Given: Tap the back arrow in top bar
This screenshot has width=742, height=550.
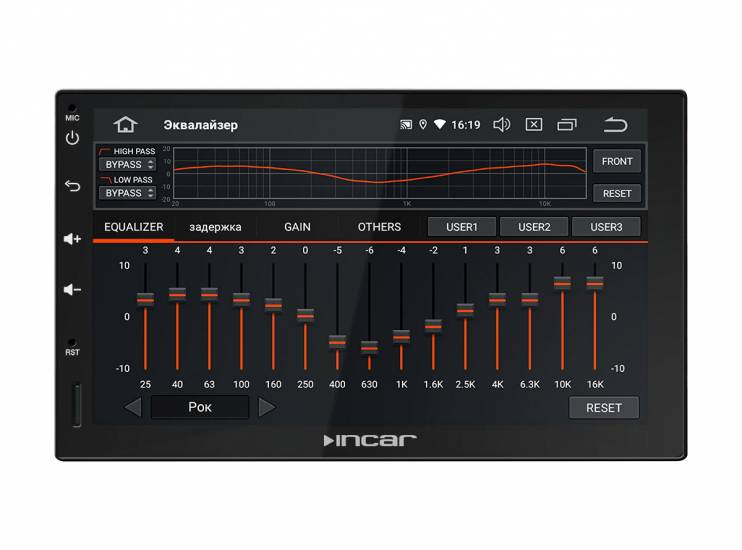Looking at the screenshot, I should pos(616,125).
